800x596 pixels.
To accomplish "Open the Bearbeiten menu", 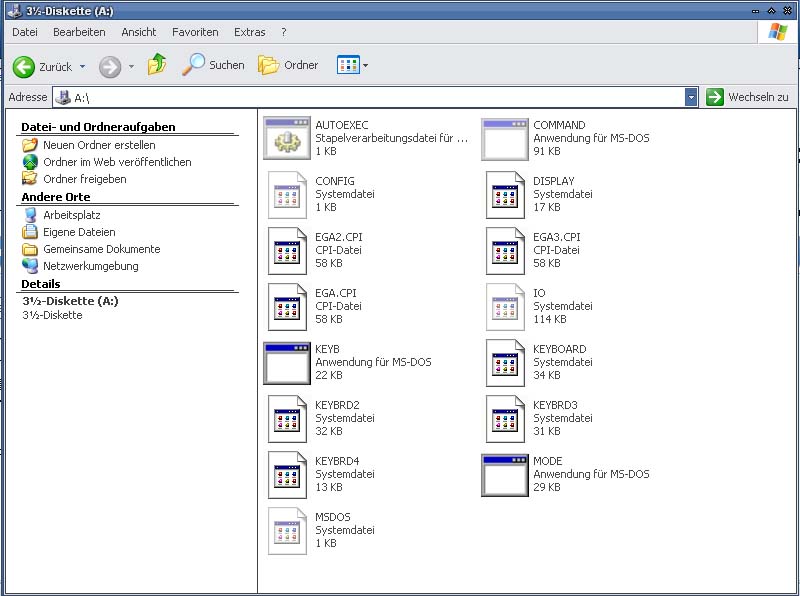I will (79, 32).
